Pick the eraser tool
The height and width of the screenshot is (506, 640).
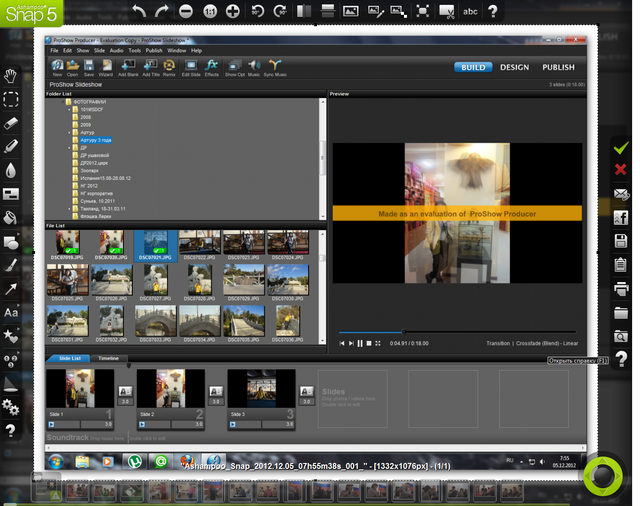[x=11, y=123]
